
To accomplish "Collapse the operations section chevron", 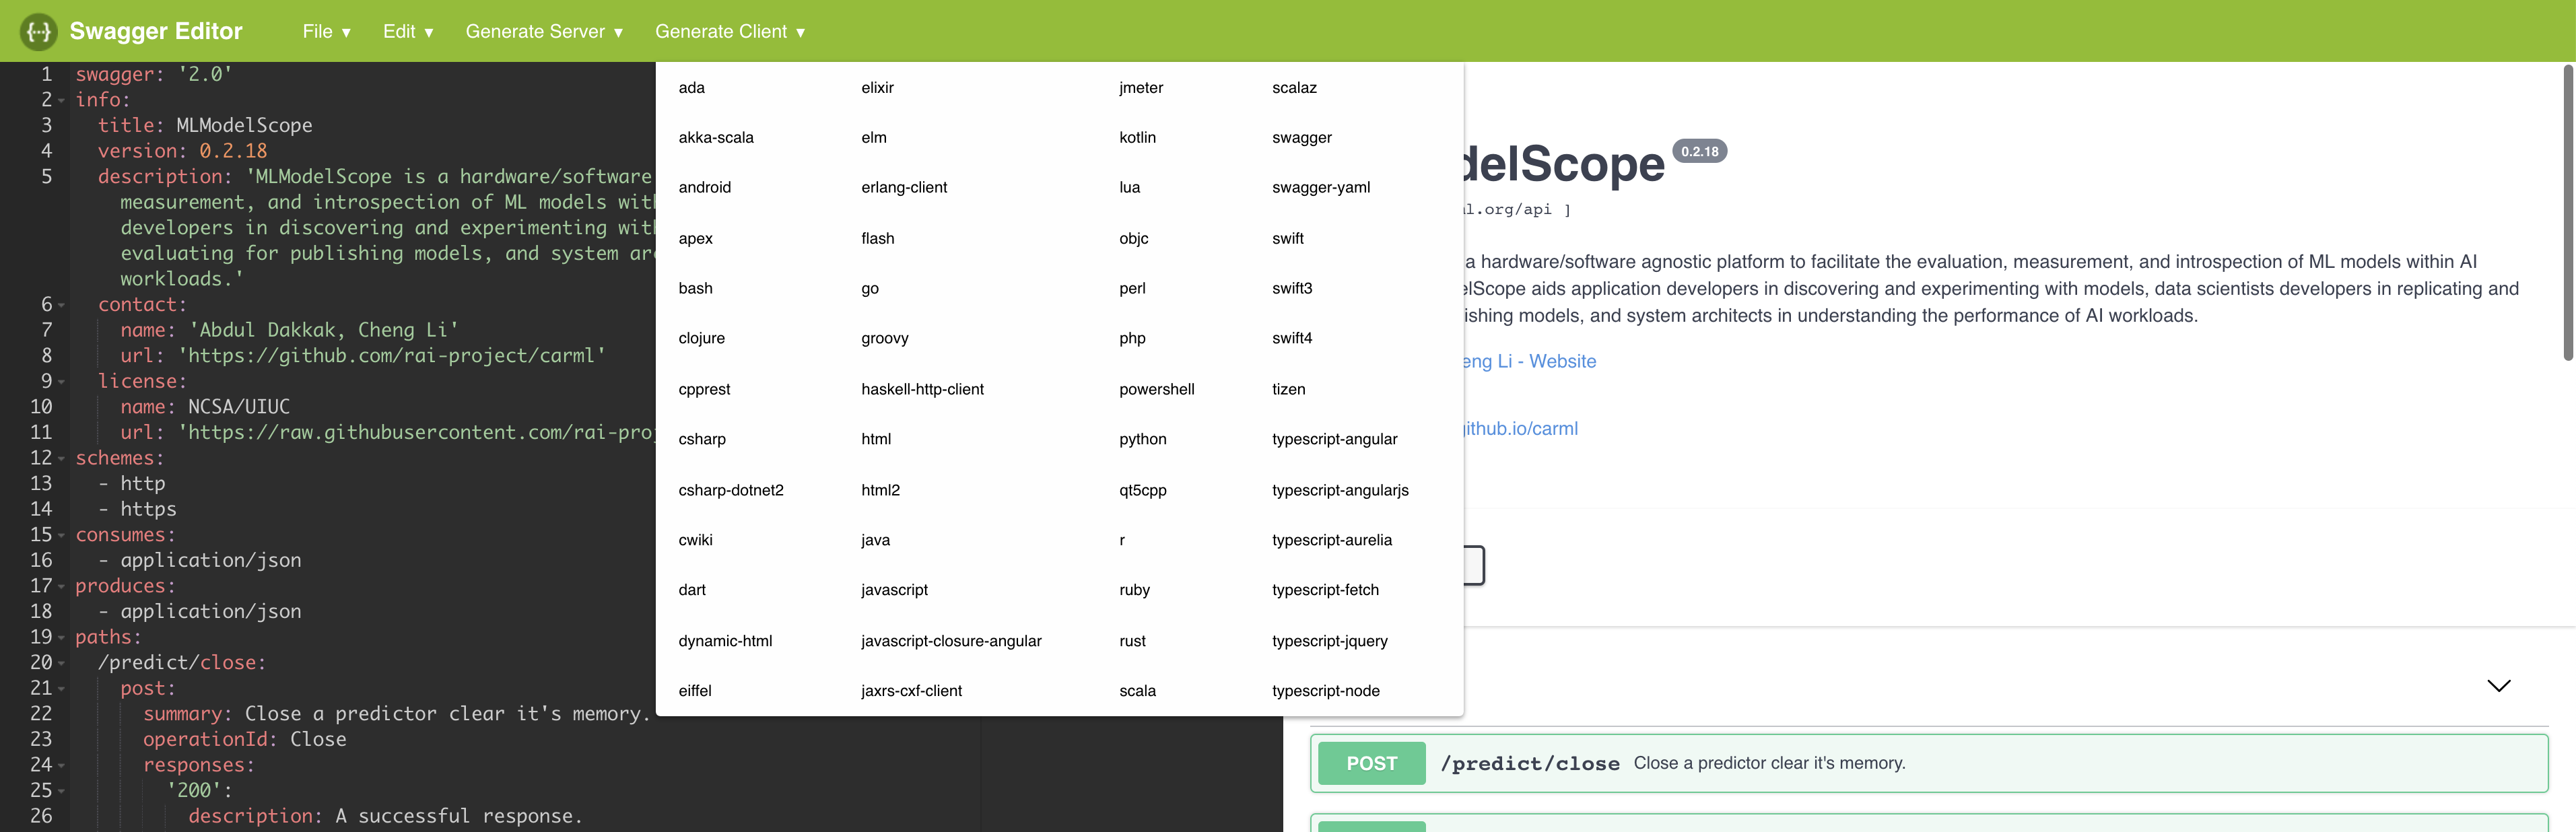I will pyautogui.click(x=2498, y=686).
